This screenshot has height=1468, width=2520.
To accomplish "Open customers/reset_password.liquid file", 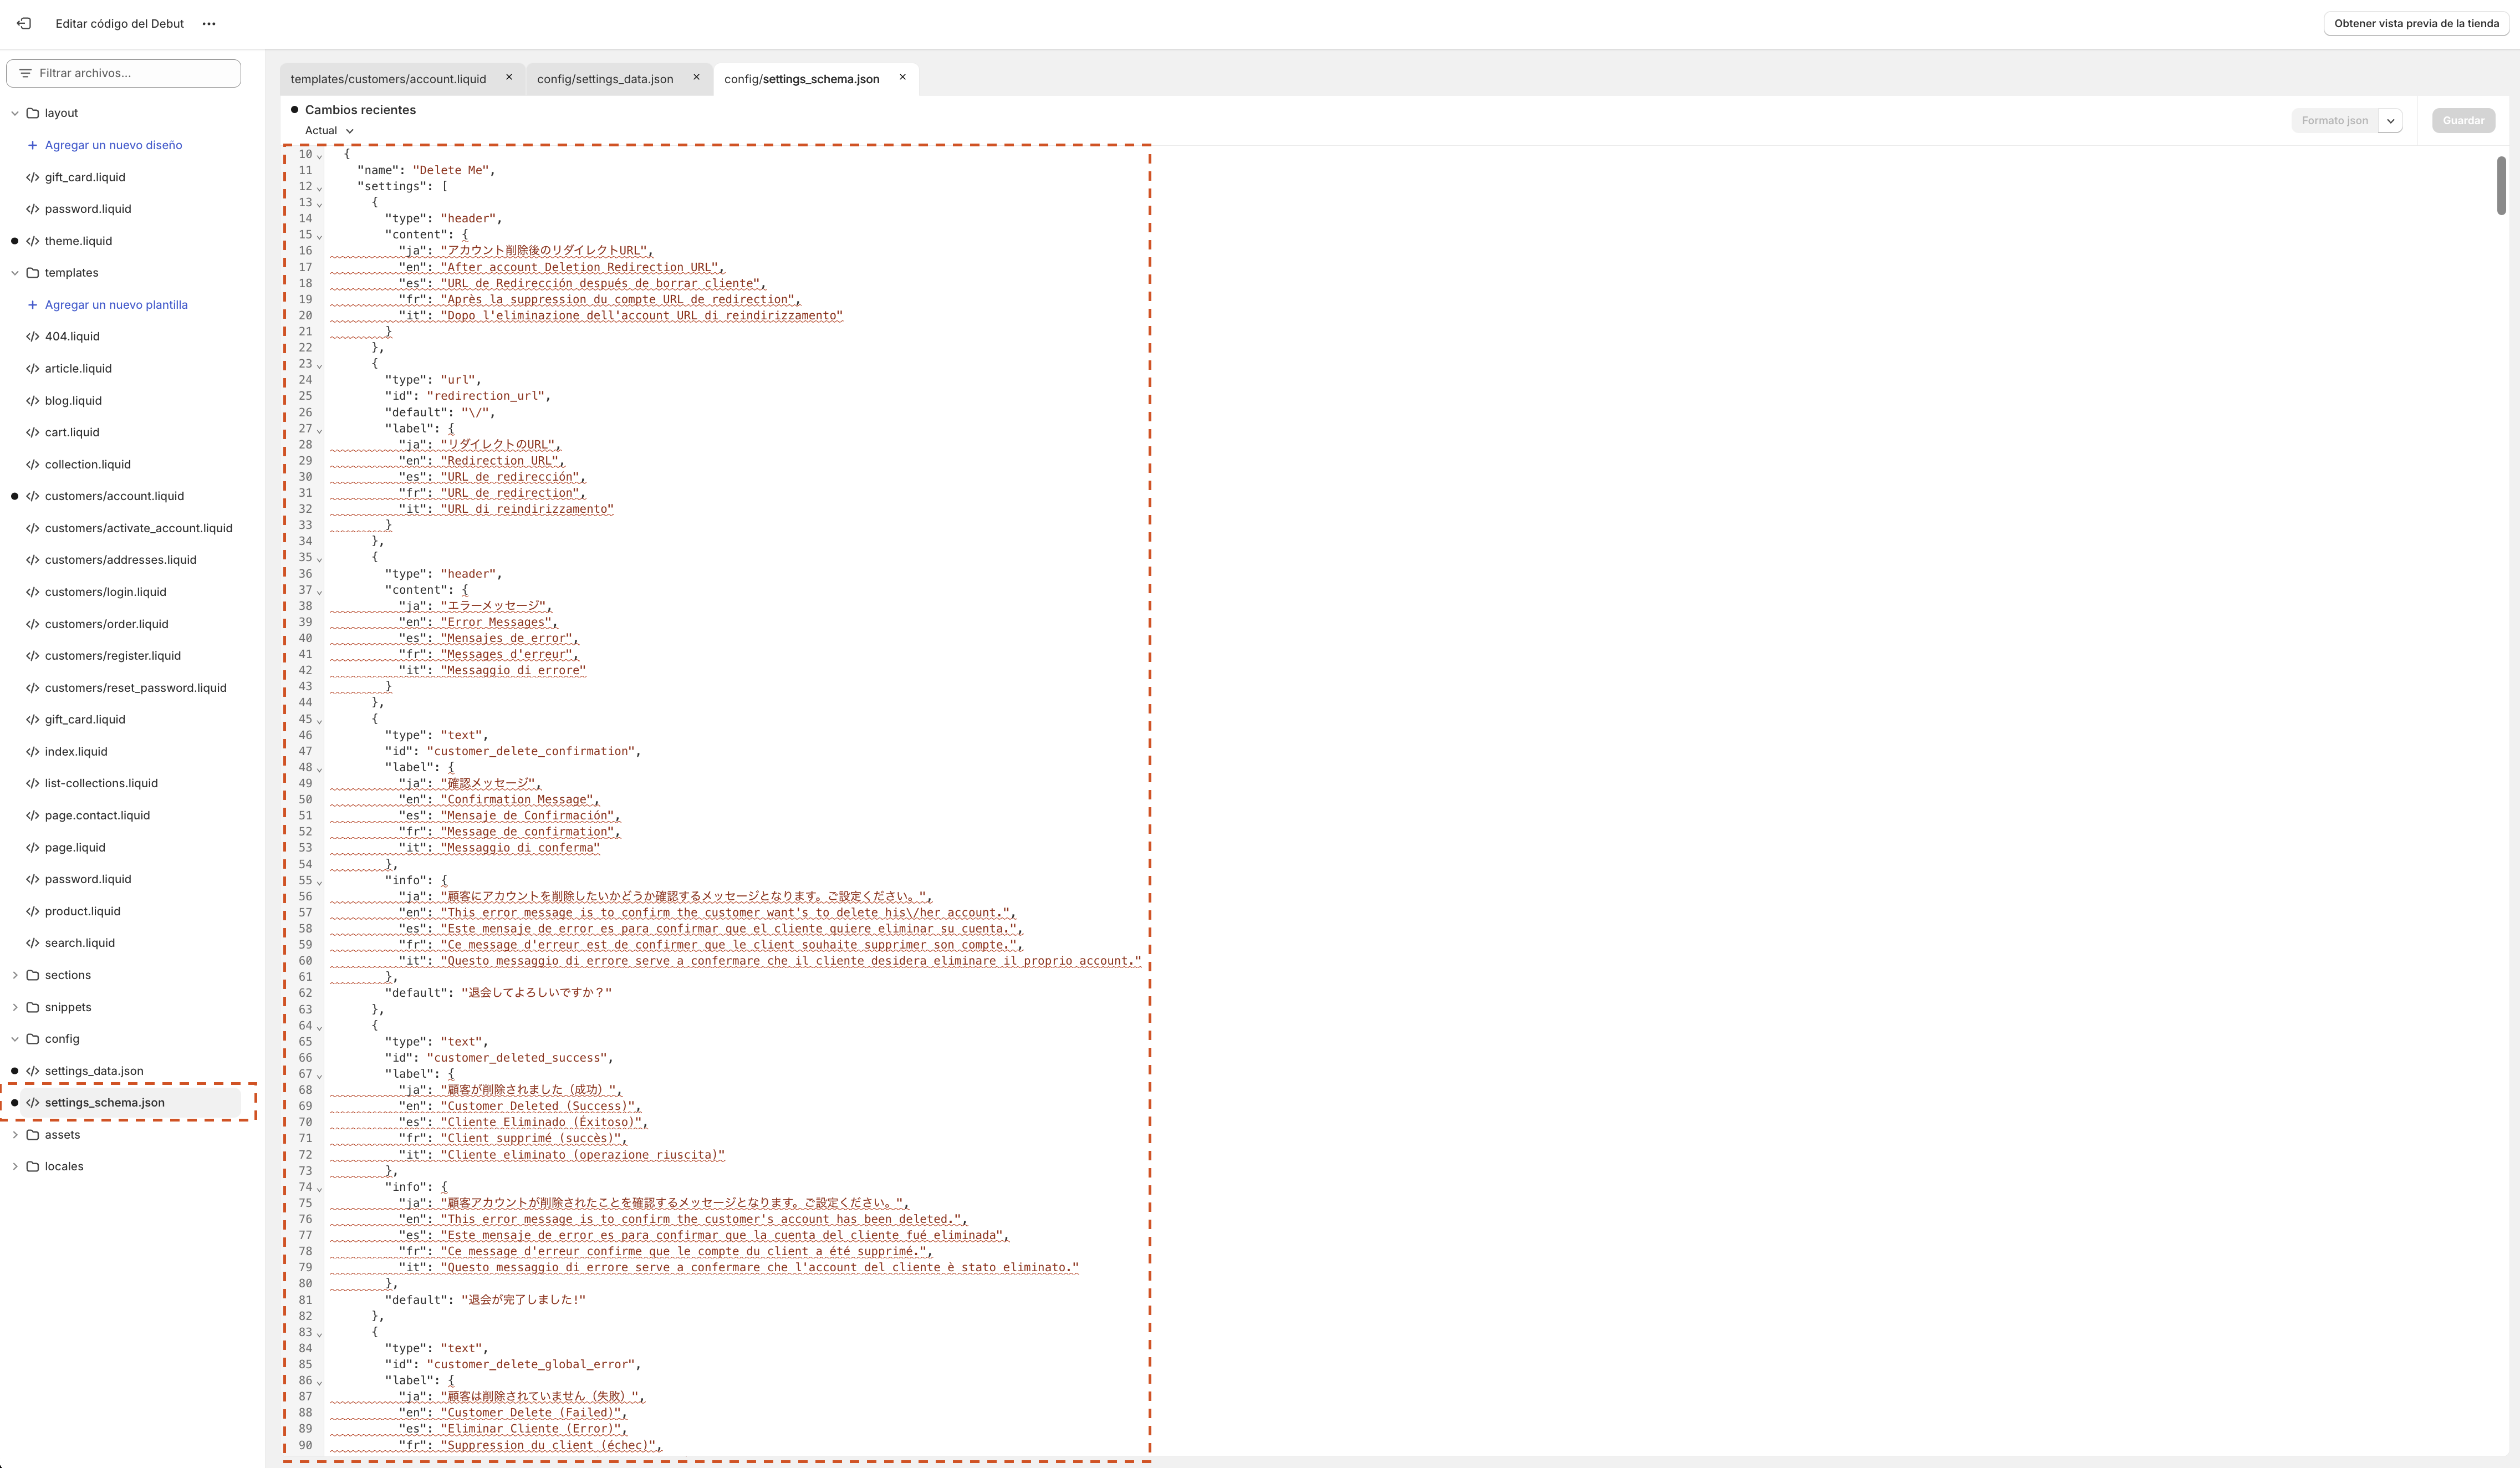I will pos(135,688).
